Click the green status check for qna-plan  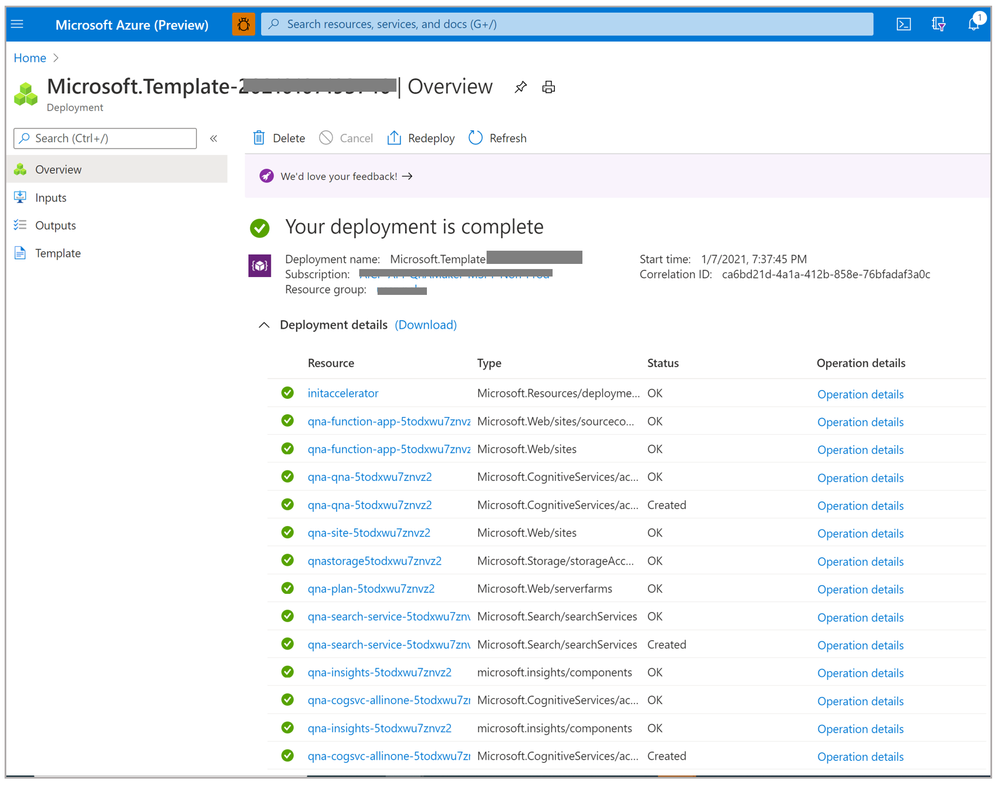[x=287, y=589]
